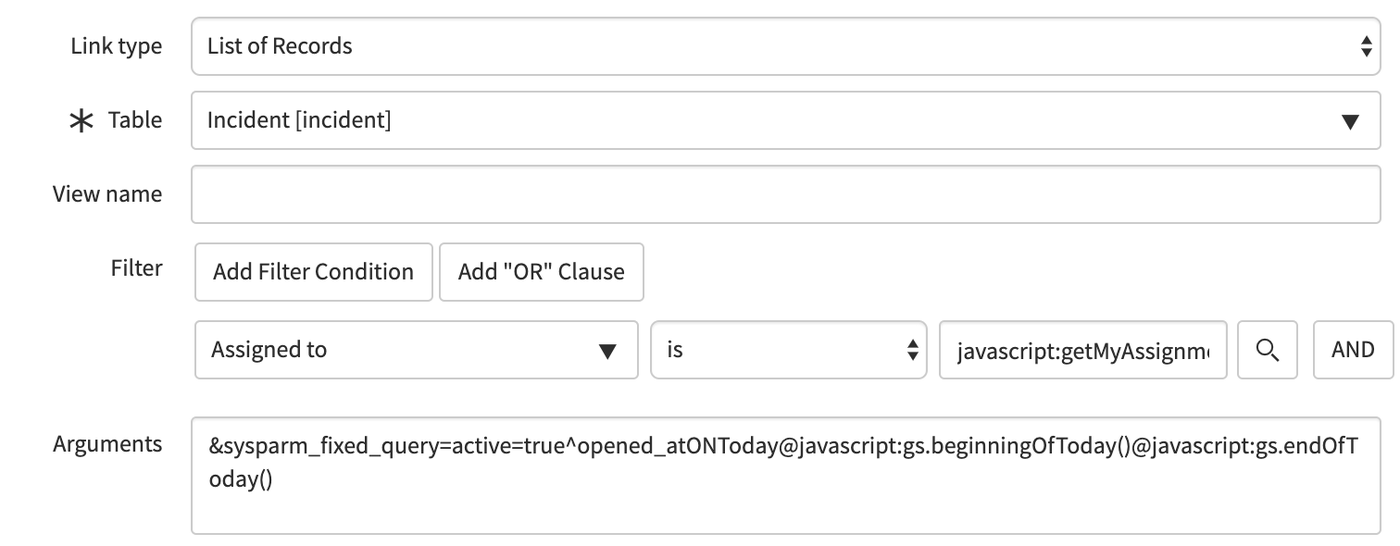Click the lookup magnifier icon in filter row
This screenshot has width=1400, height=546.
(x=1267, y=350)
